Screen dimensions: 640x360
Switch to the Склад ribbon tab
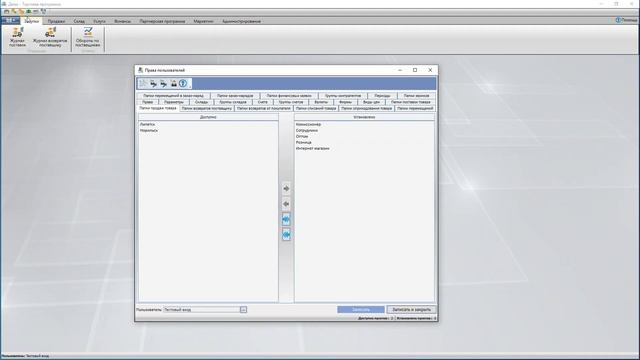(x=79, y=21)
